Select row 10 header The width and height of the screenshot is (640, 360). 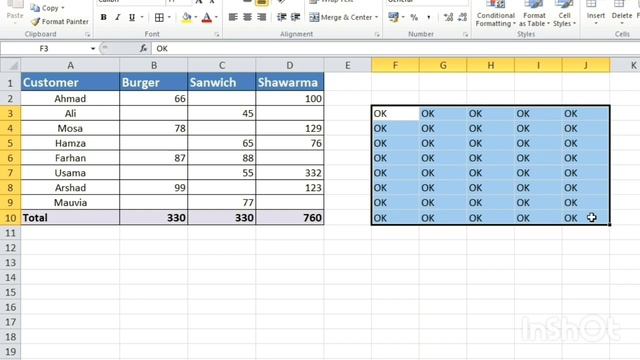(10, 218)
